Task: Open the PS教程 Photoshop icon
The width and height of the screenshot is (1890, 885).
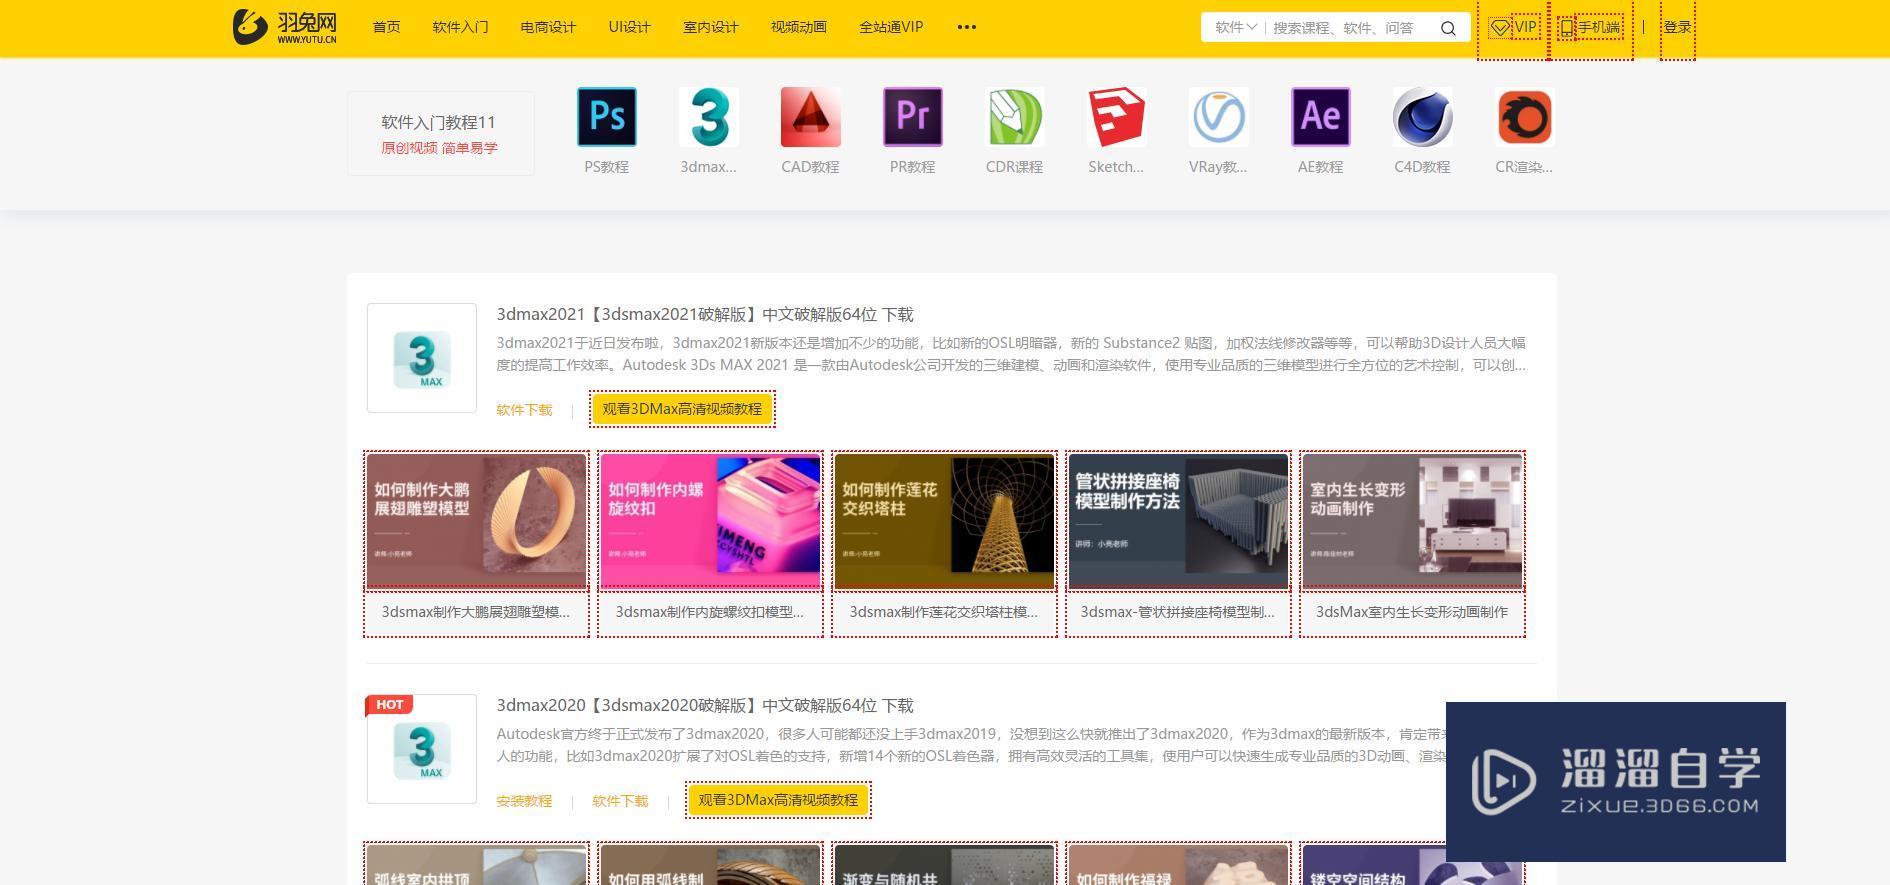Action: point(606,117)
